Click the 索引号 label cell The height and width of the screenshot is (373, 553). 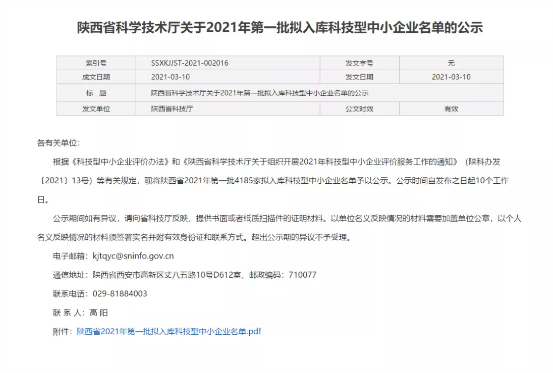point(96,63)
